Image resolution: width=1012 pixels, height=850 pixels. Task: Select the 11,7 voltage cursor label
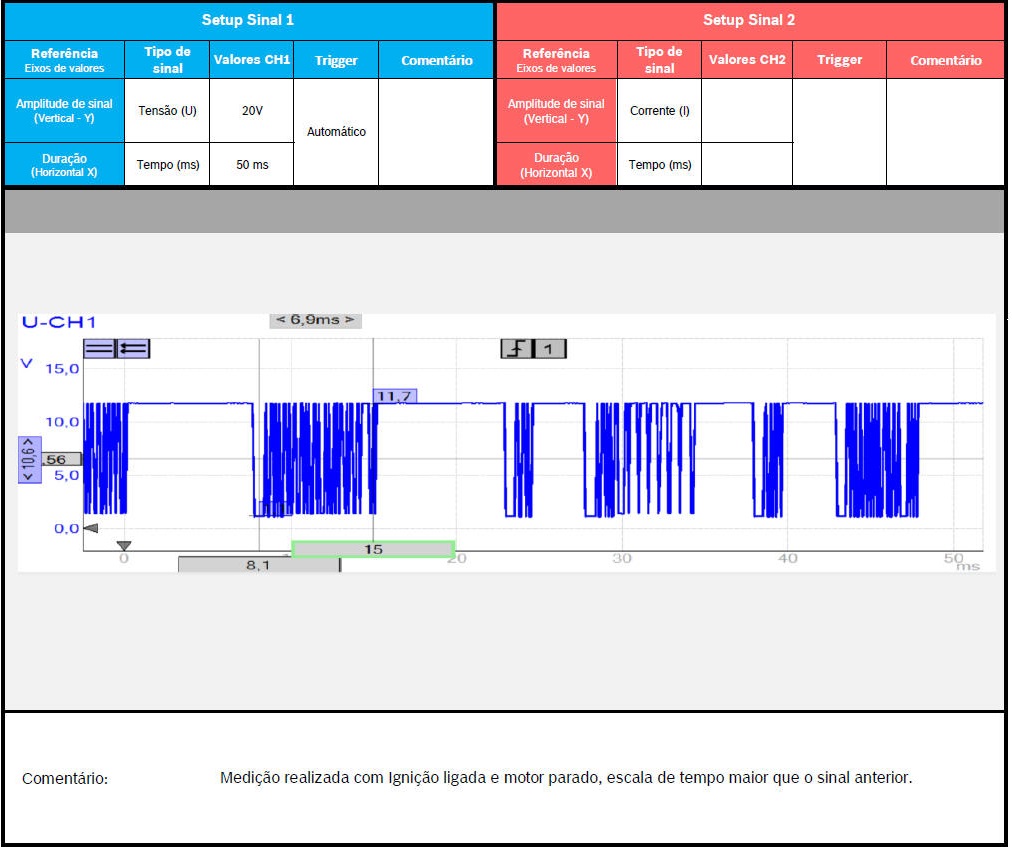pyautogui.click(x=394, y=396)
